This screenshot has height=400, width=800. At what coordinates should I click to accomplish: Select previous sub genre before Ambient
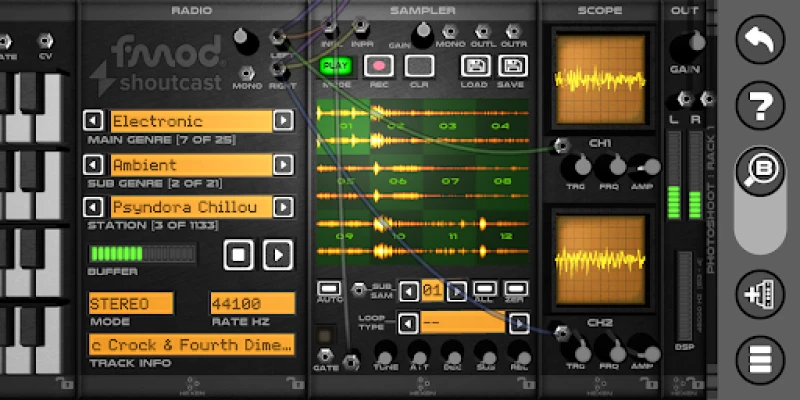pos(94,165)
